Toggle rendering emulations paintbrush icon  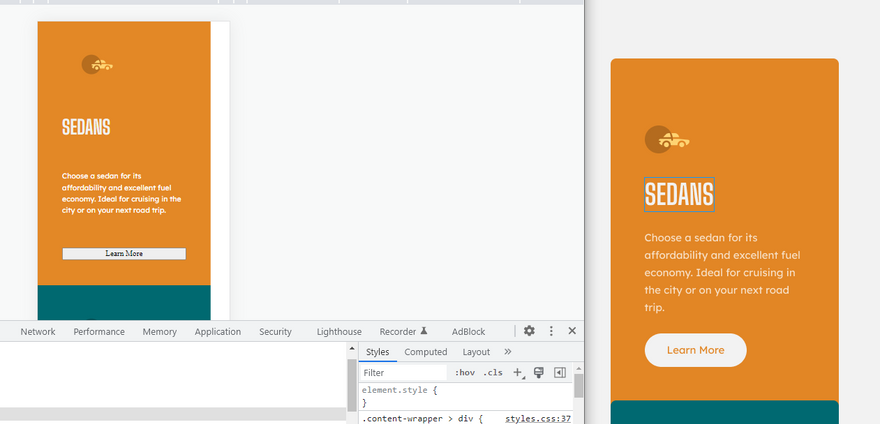pyautogui.click(x=538, y=373)
